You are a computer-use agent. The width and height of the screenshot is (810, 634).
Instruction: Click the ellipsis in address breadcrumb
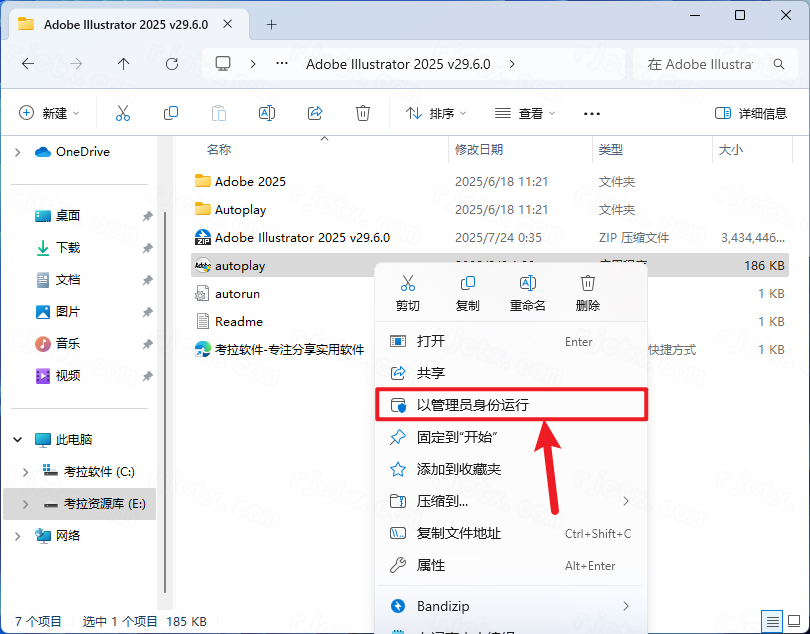pyautogui.click(x=282, y=64)
